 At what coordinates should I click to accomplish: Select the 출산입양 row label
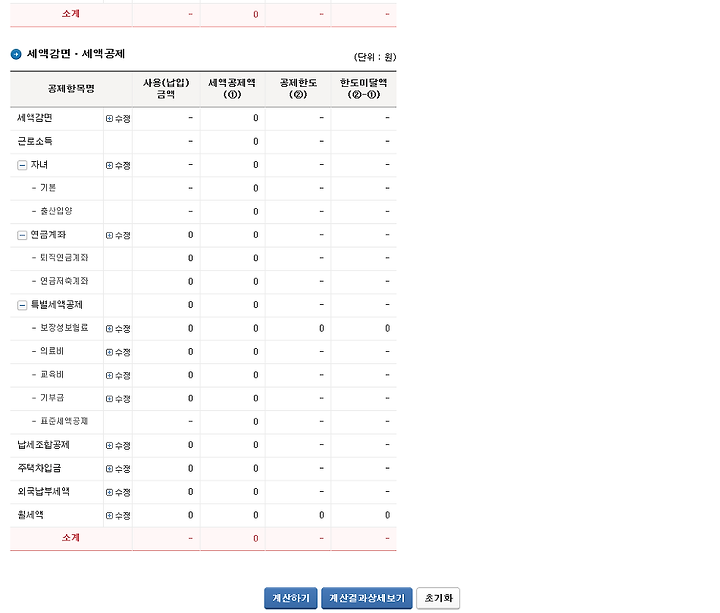[x=56, y=211]
